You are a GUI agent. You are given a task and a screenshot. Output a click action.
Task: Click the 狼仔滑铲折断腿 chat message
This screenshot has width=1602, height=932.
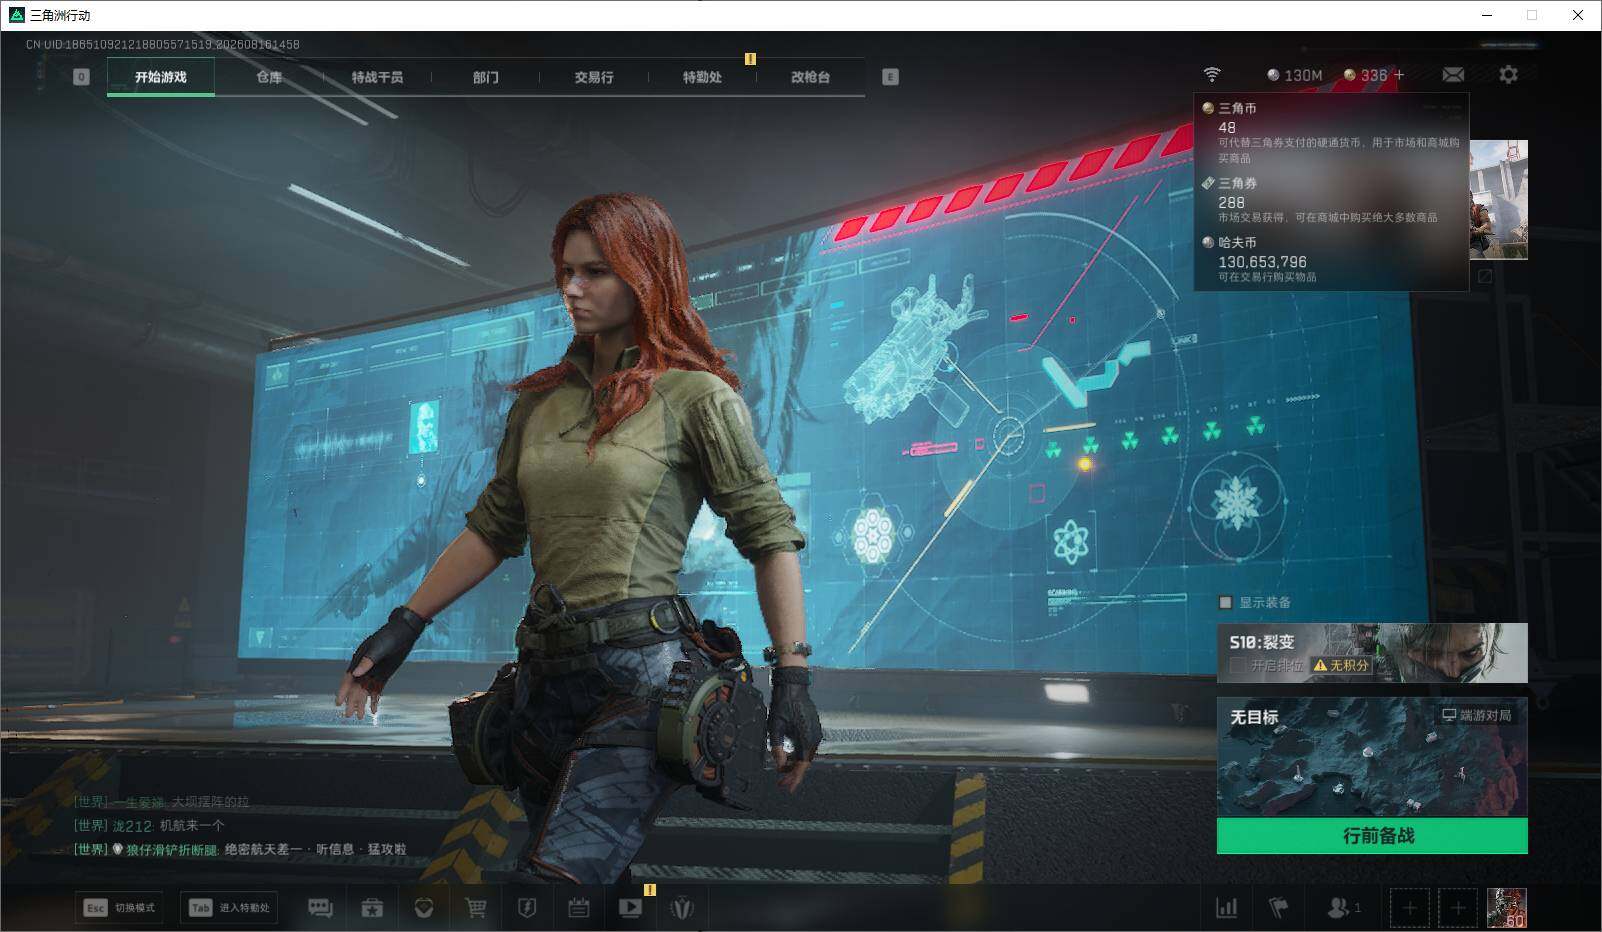(x=240, y=849)
